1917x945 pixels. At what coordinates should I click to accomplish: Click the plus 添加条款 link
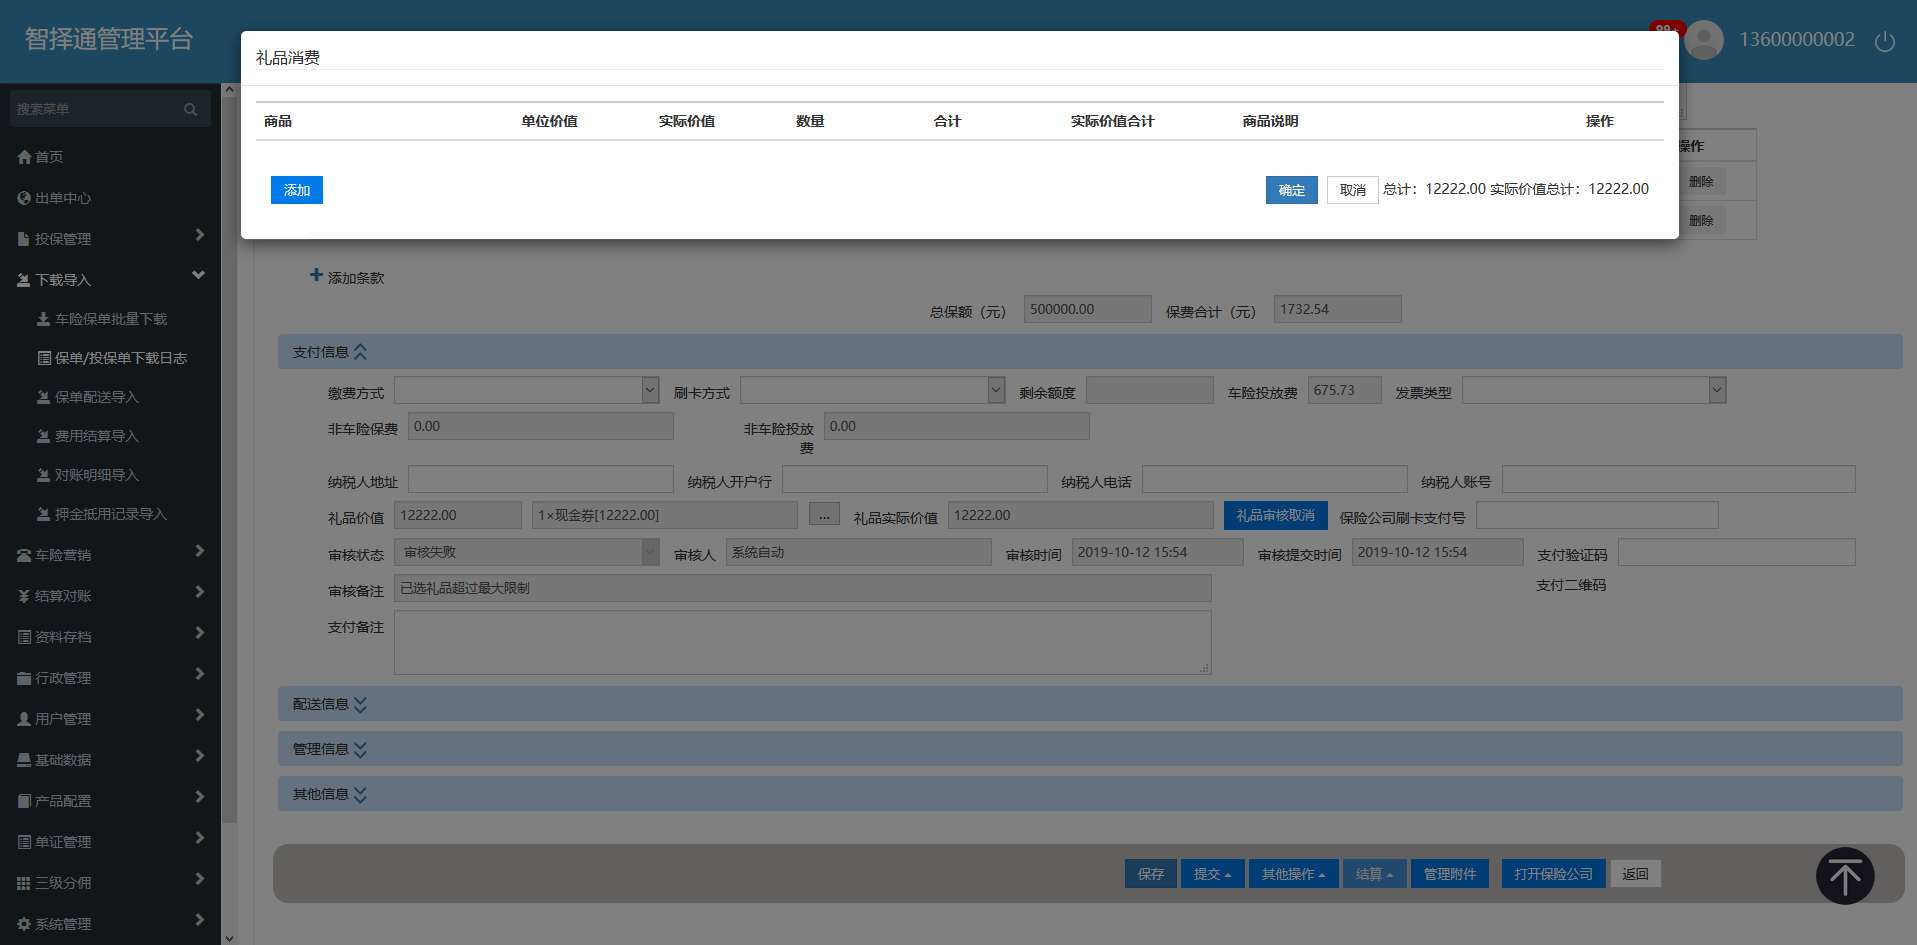(x=347, y=277)
